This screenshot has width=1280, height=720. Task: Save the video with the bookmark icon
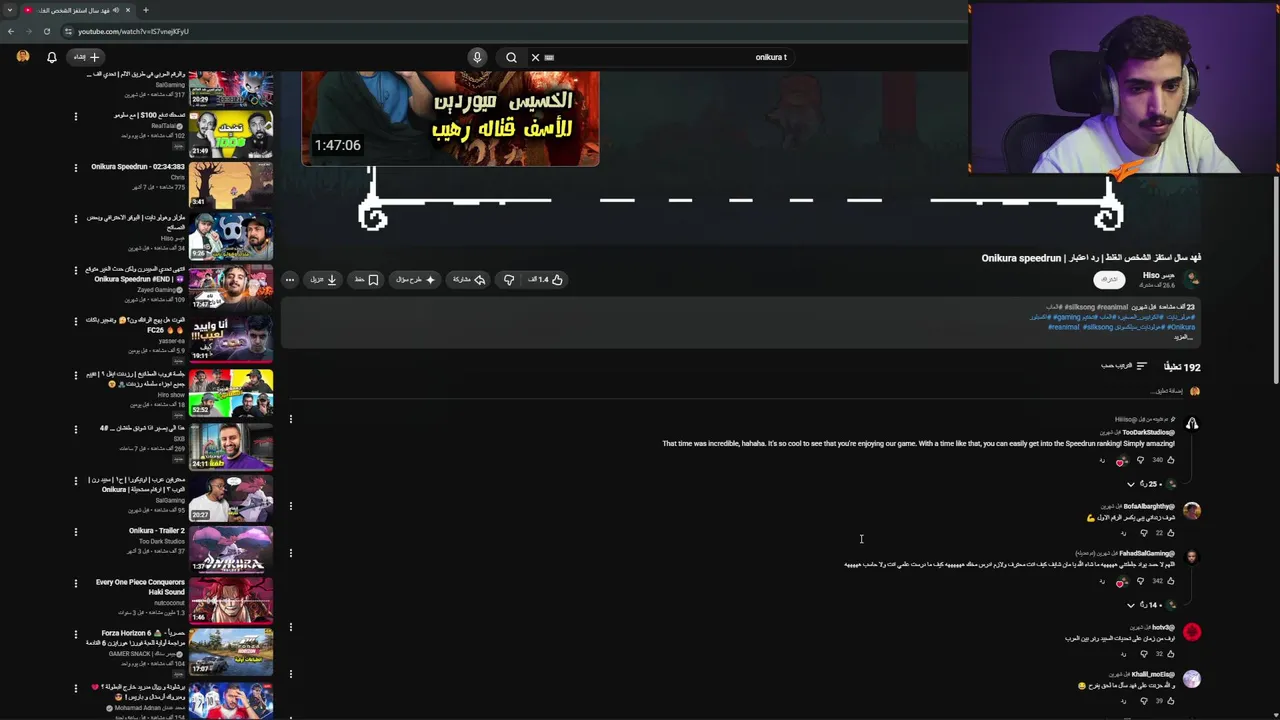(x=366, y=280)
